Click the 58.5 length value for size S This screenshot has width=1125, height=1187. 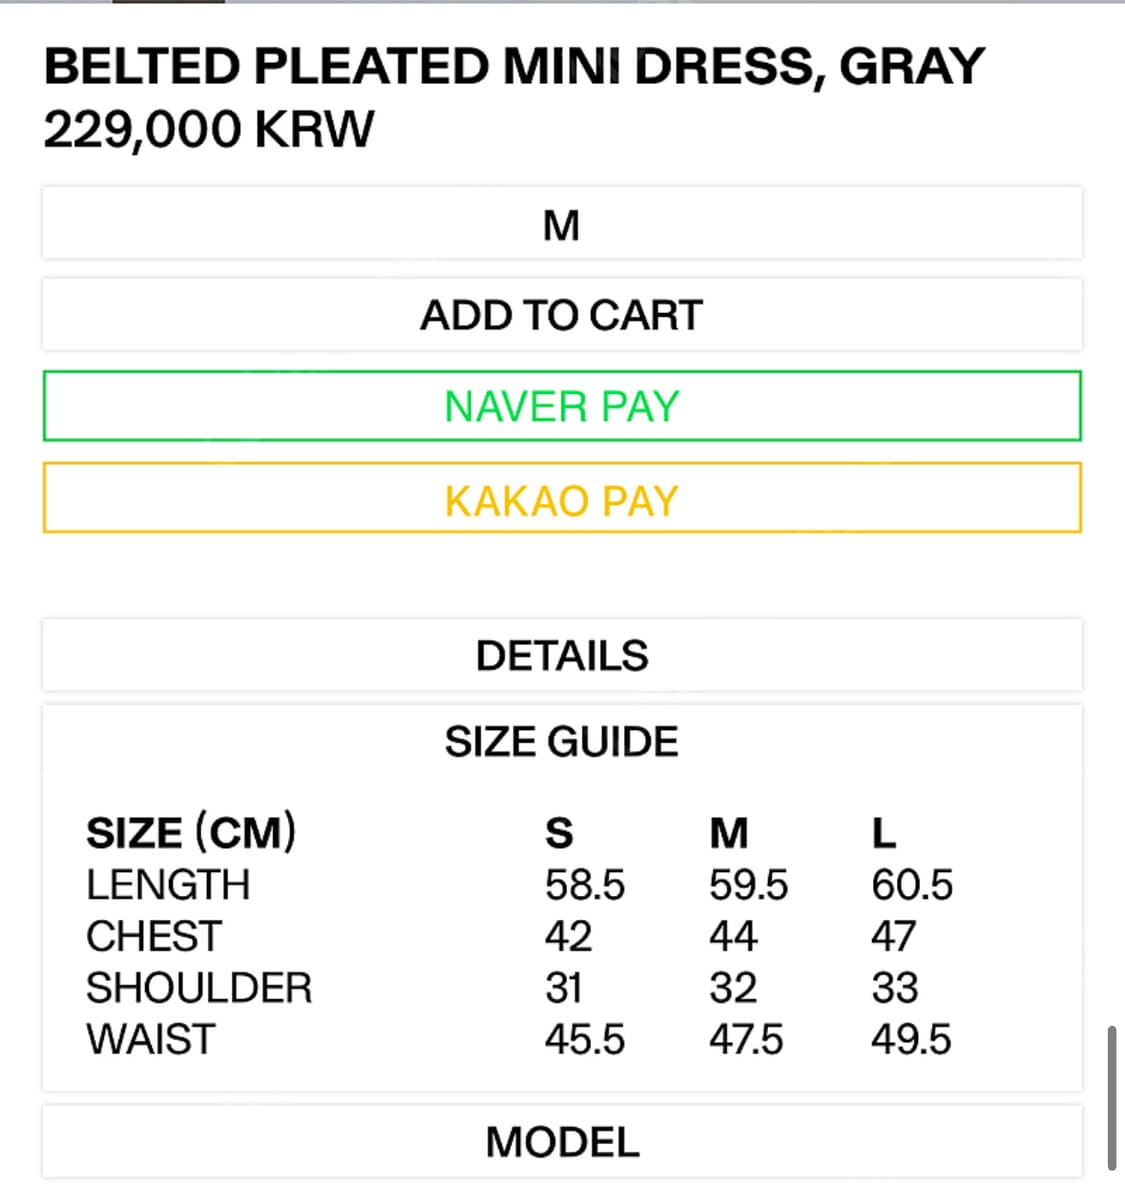tap(584, 885)
